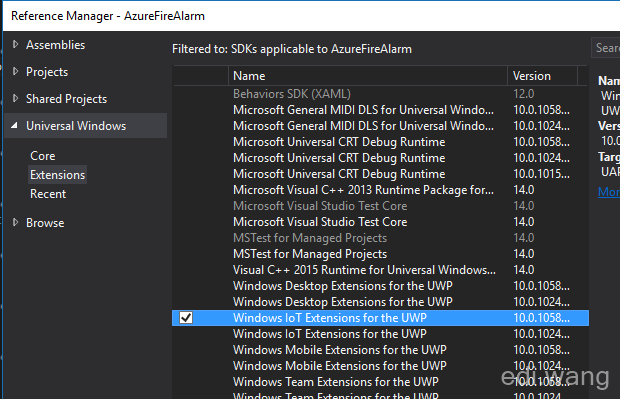Open the Recent subcategory
This screenshot has width=620, height=399.
pyautogui.click(x=48, y=194)
